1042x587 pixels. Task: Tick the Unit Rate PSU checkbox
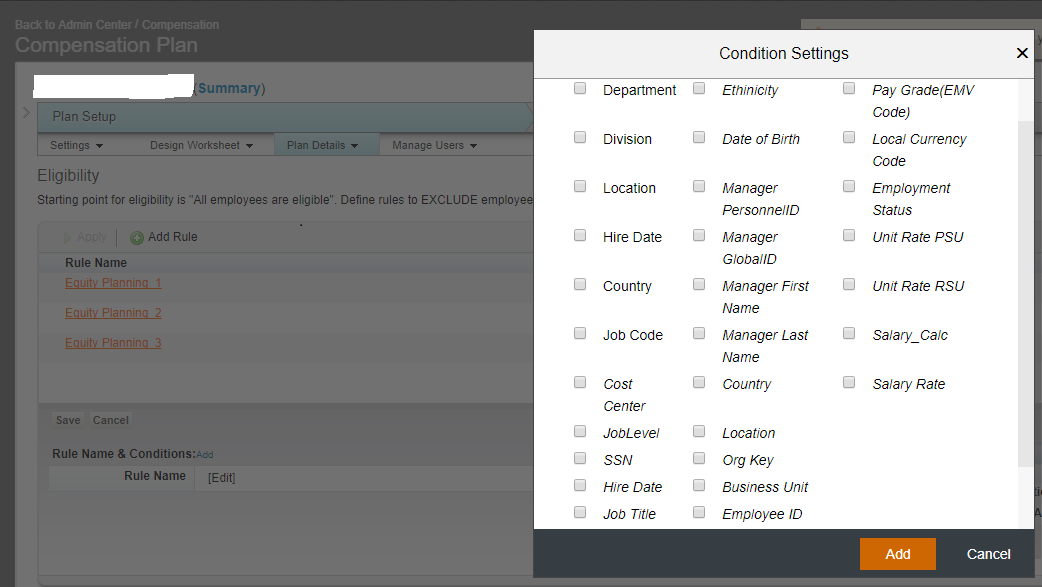(x=849, y=235)
